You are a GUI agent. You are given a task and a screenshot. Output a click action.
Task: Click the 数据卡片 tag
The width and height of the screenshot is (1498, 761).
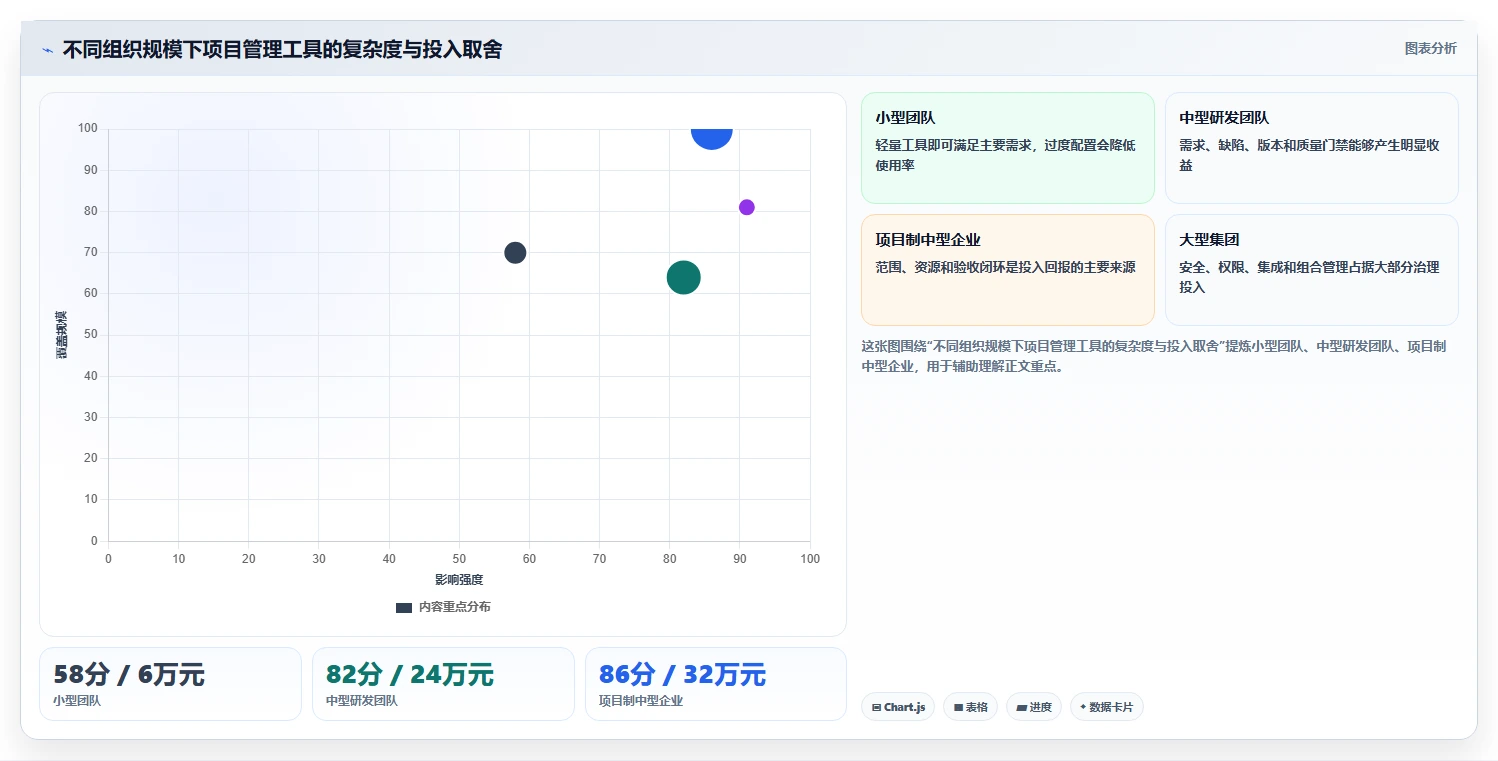click(1106, 707)
